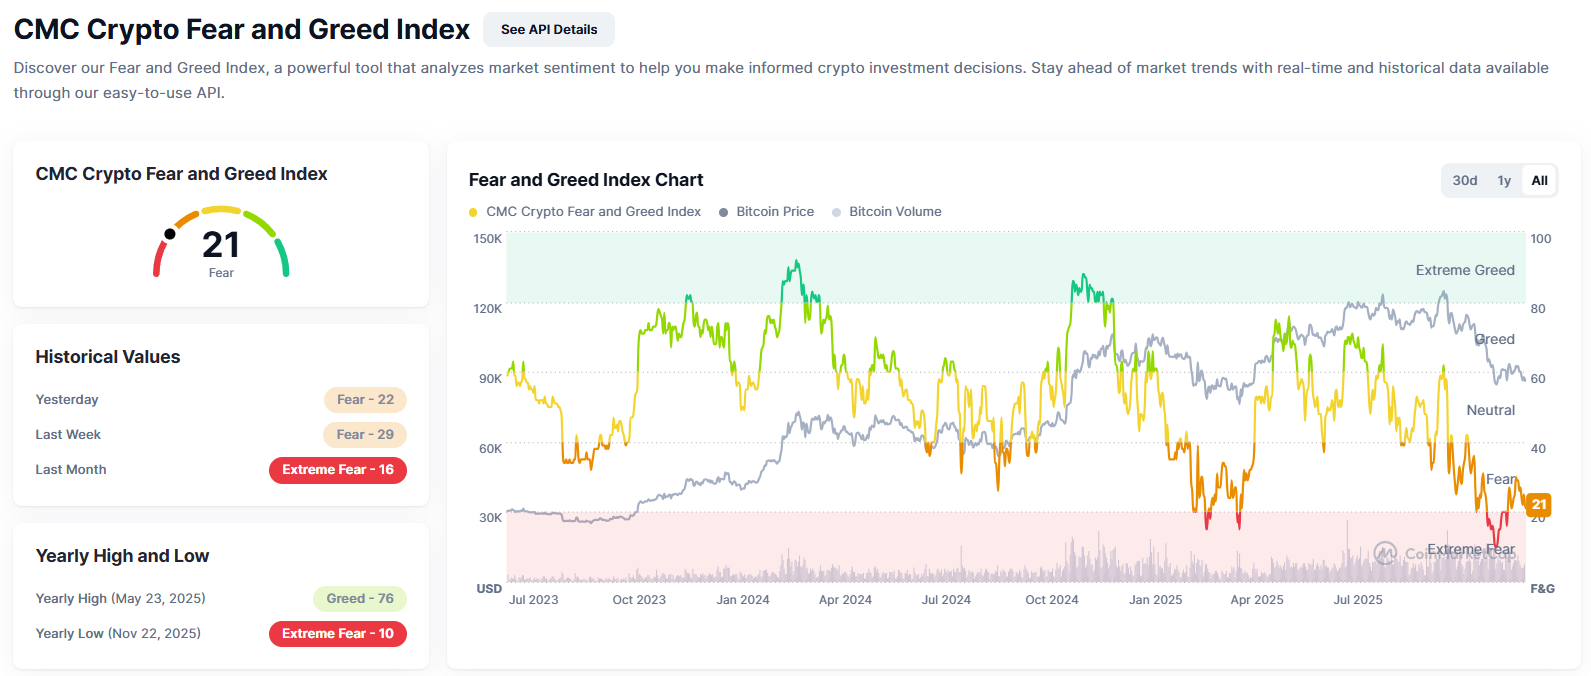Click the black needle dot on gauge
1591x676 pixels.
click(170, 234)
